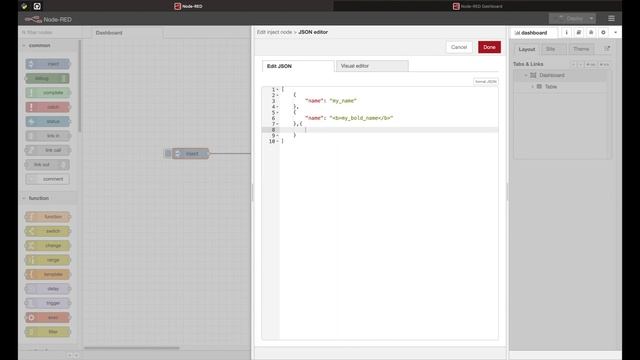The image size is (640, 360).
Task: Select the trigger node in palette
Action: click(48, 303)
